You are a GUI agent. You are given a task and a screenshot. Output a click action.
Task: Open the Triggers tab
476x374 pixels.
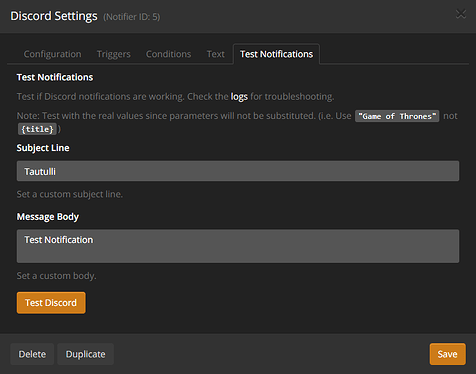tap(113, 54)
